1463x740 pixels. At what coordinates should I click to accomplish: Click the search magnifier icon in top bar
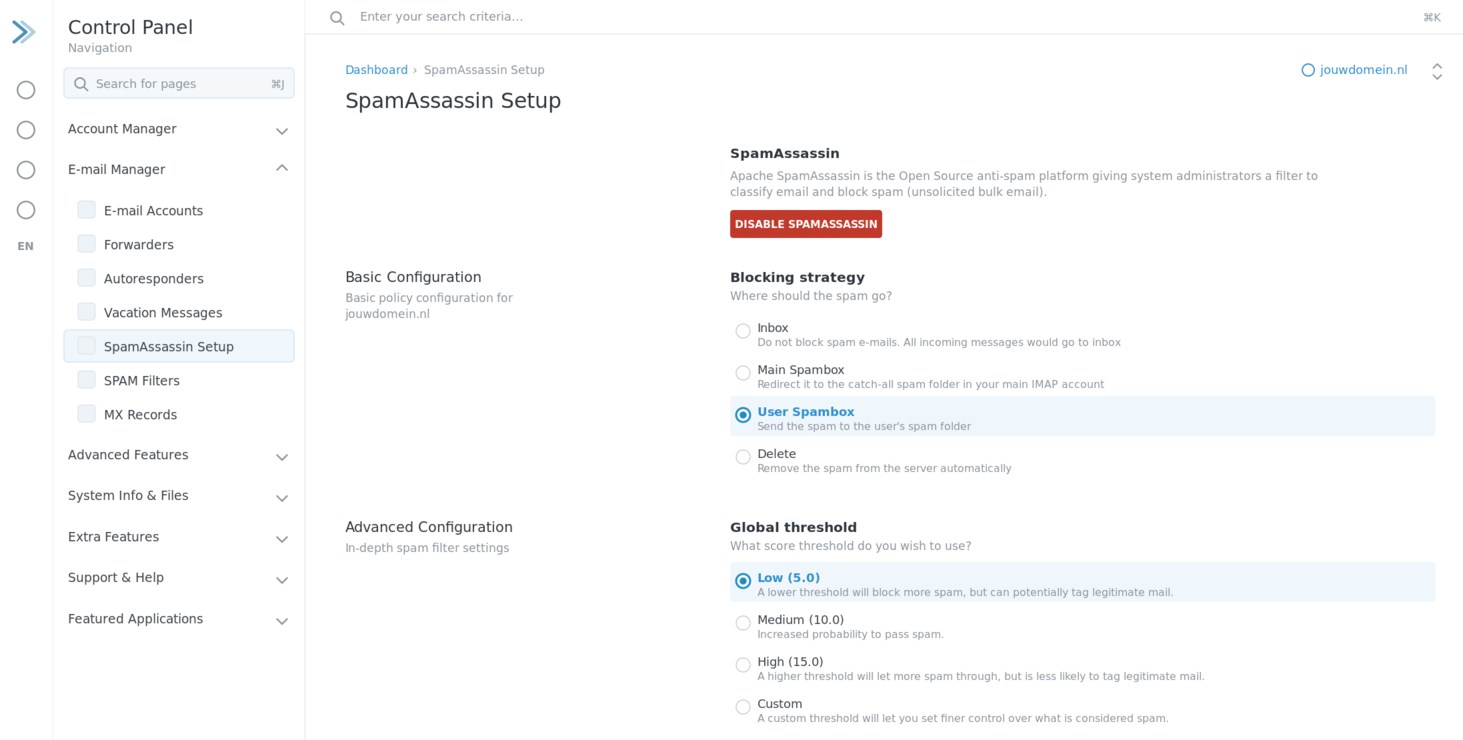point(337,18)
